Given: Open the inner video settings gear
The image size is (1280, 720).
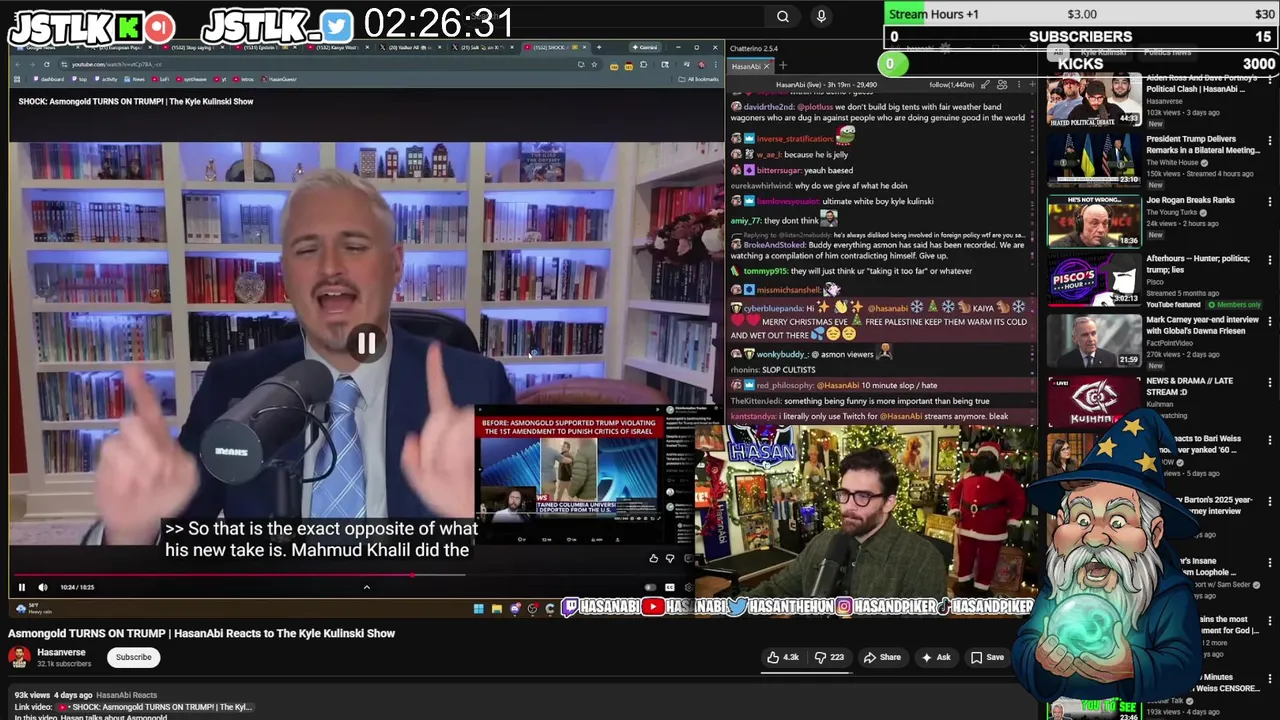Looking at the screenshot, I should click(688, 587).
